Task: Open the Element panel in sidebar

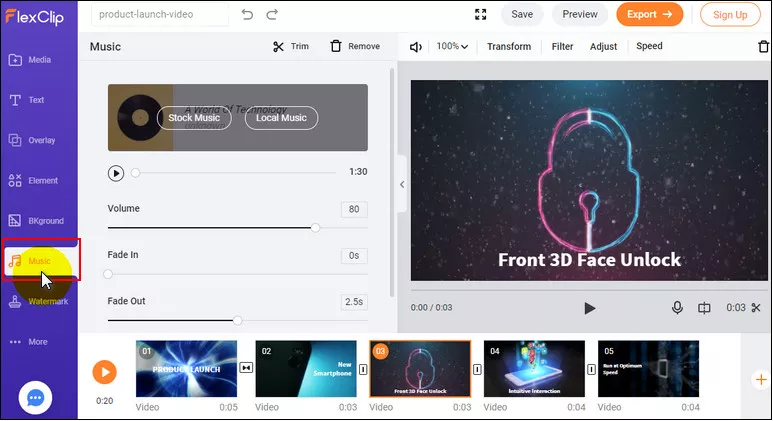Action: coord(33,181)
